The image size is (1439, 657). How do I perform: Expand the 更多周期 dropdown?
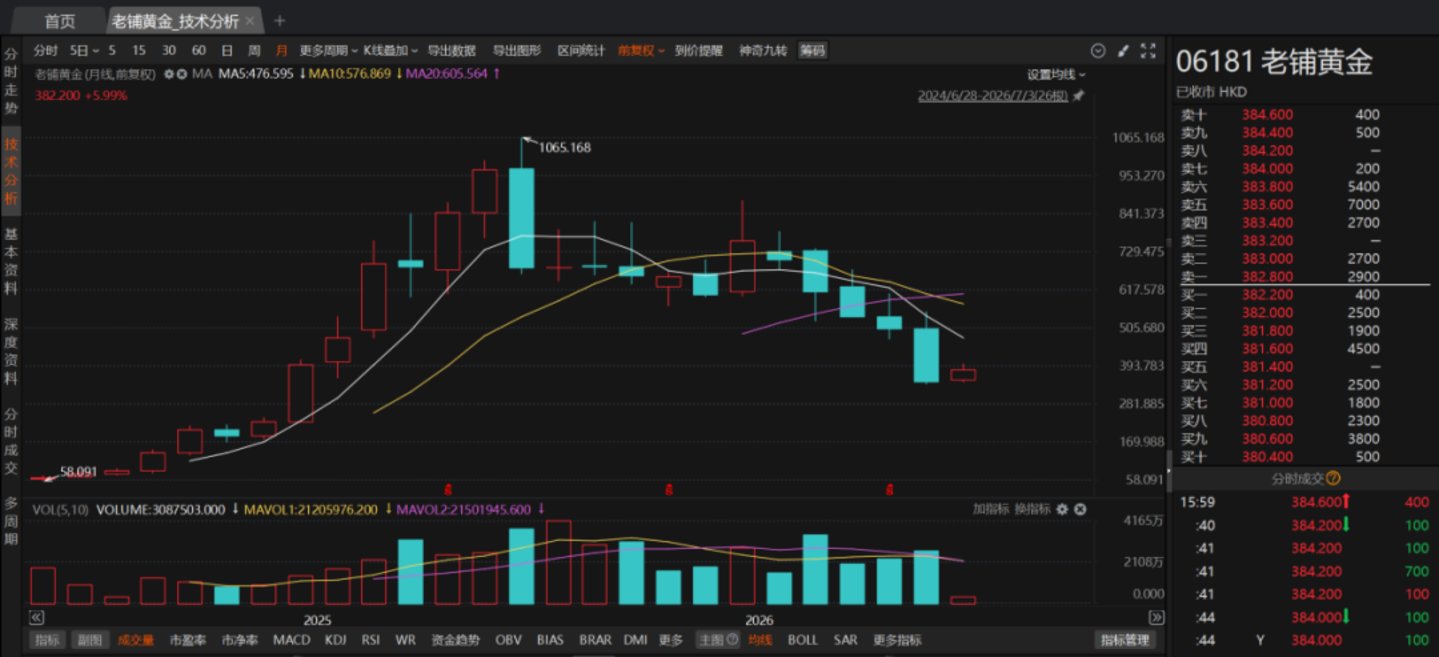[x=329, y=50]
